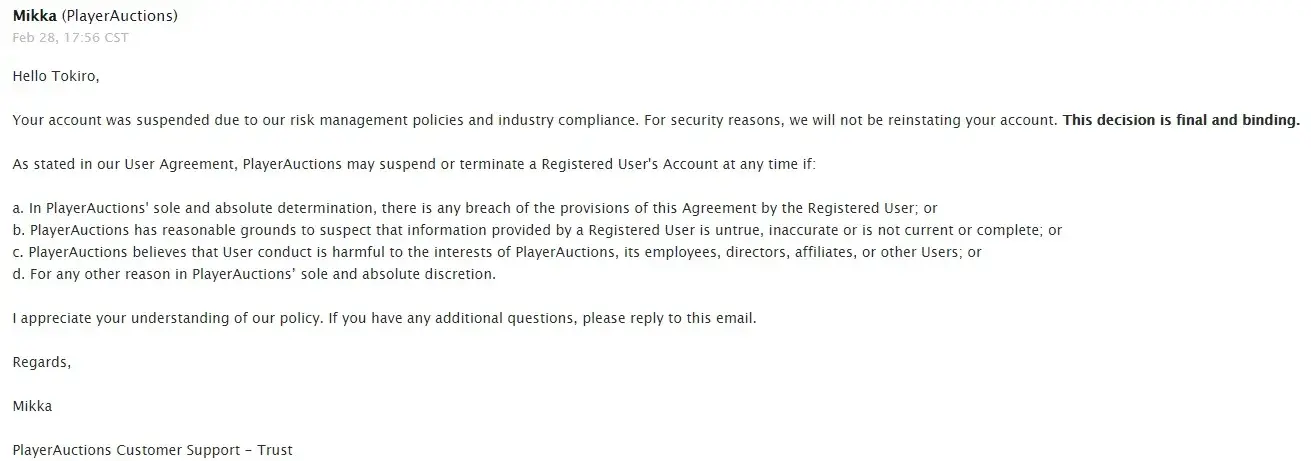Click clause b about untrue or inaccurate information
This screenshot has height=461, width=1311.
[537, 230]
